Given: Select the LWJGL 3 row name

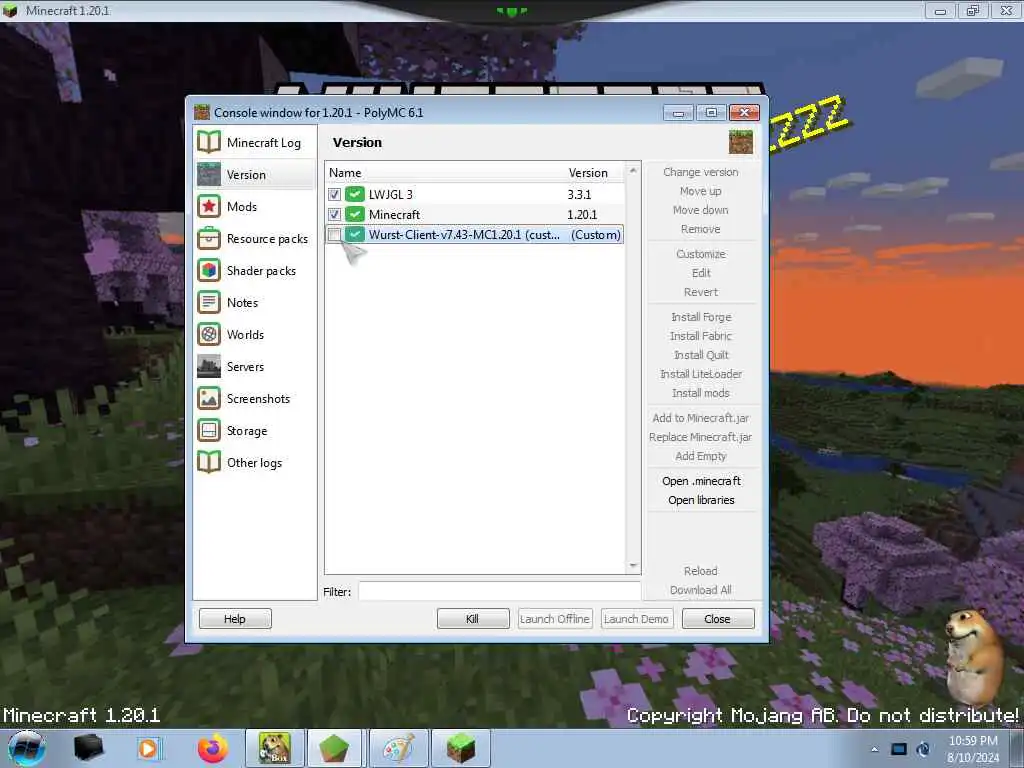Looking at the screenshot, I should tap(391, 194).
